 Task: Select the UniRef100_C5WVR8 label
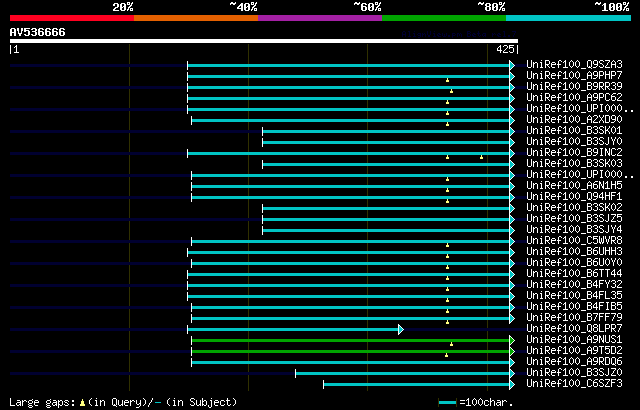pos(574,241)
